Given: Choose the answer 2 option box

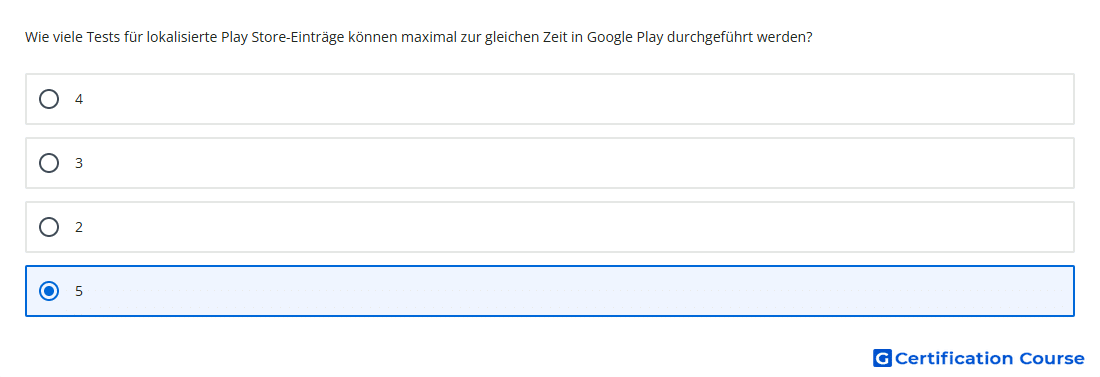Looking at the screenshot, I should pos(550,227).
